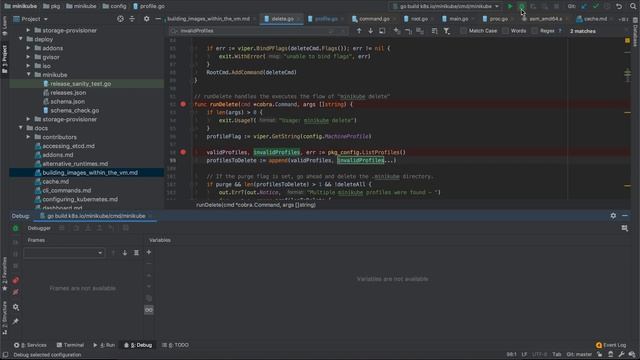Open building_images_within_the_vm.md editor tab
The height and width of the screenshot is (360, 640).
click(x=209, y=19)
